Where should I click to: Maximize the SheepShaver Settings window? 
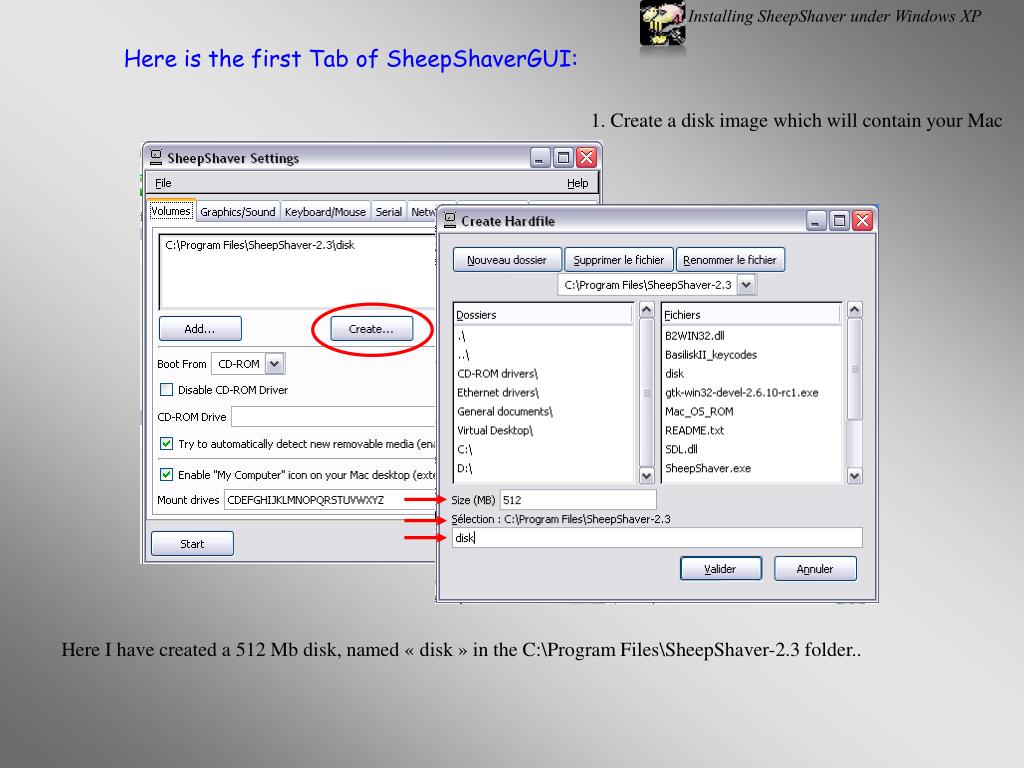click(564, 157)
